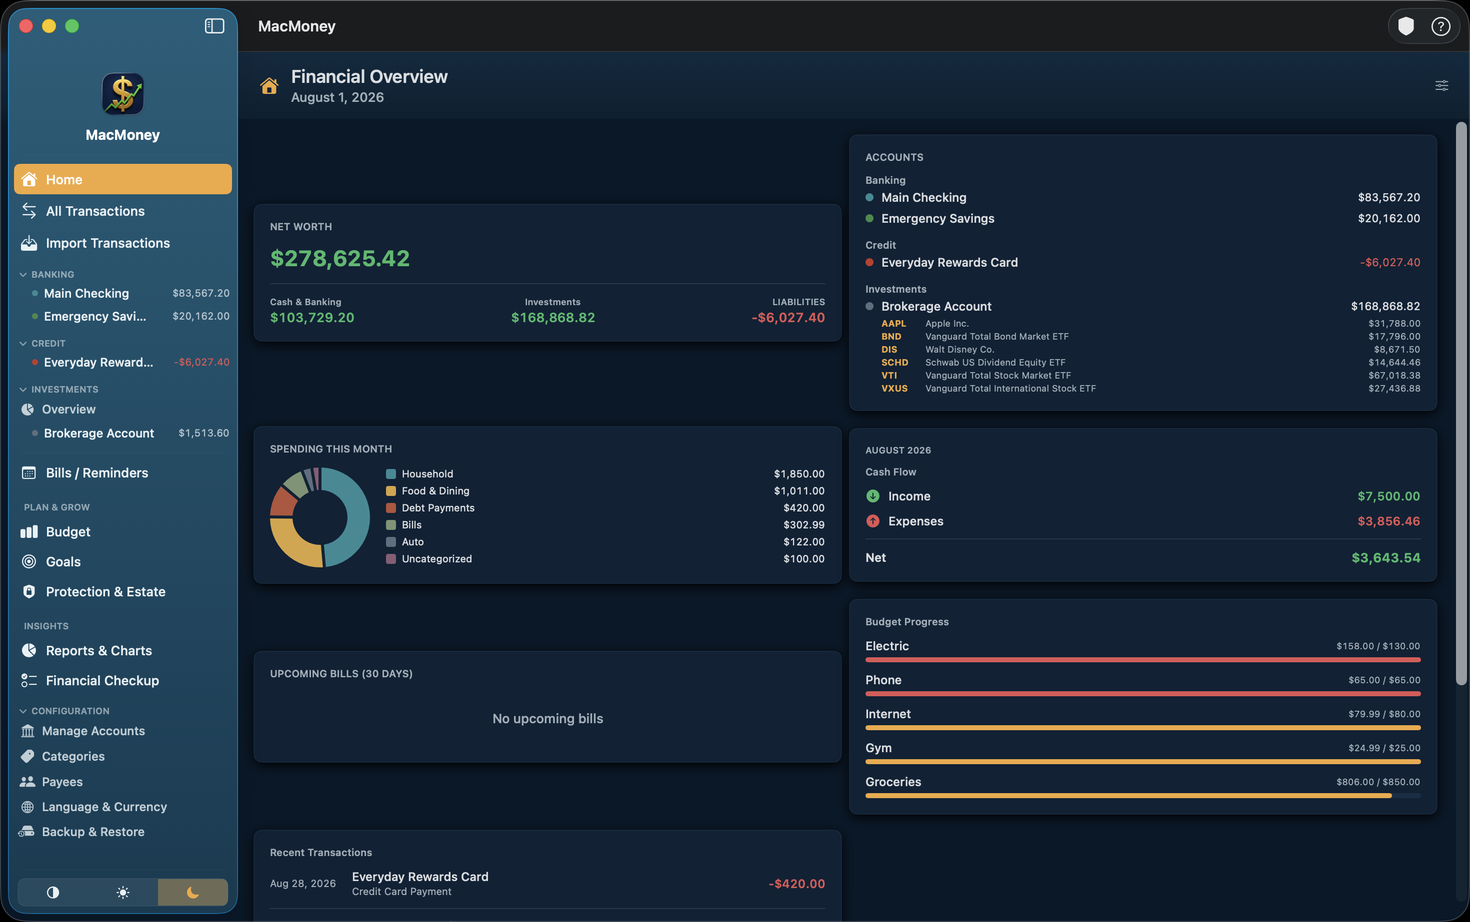Screen dimensions: 1470x922
Task: Click the Electric budget progress bar
Action: (x=1142, y=660)
